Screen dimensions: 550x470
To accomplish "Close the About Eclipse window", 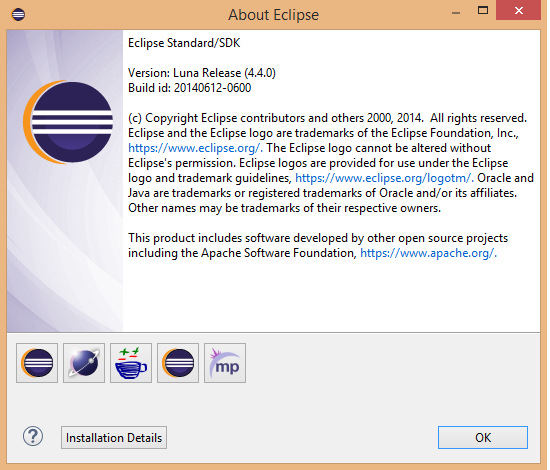I will [518, 11].
